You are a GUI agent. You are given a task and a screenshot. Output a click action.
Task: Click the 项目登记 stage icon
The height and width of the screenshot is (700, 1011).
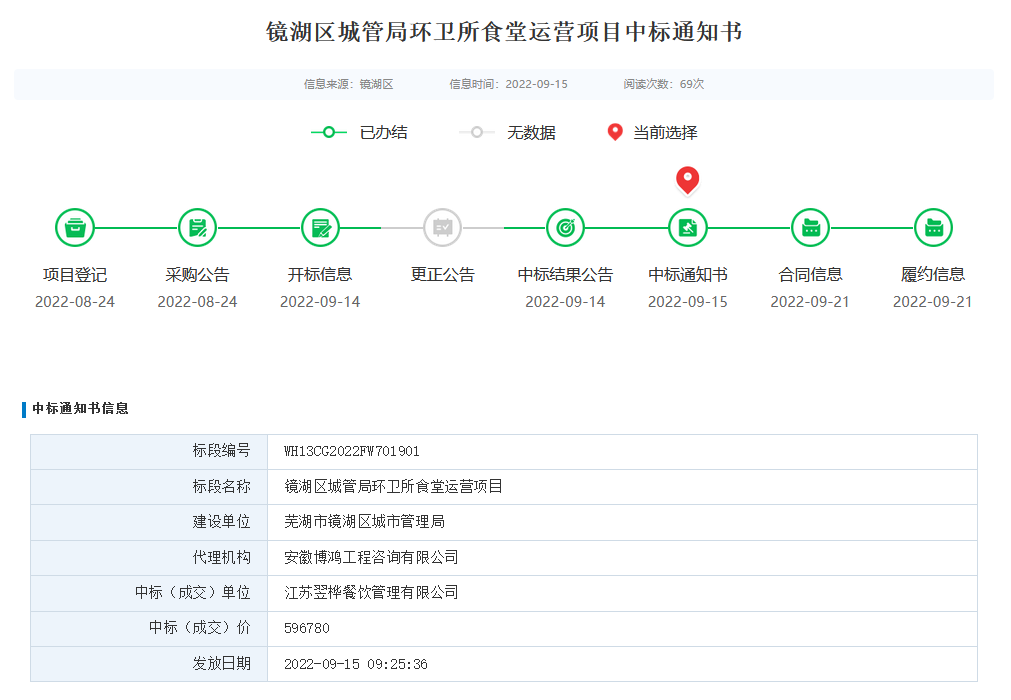74,227
